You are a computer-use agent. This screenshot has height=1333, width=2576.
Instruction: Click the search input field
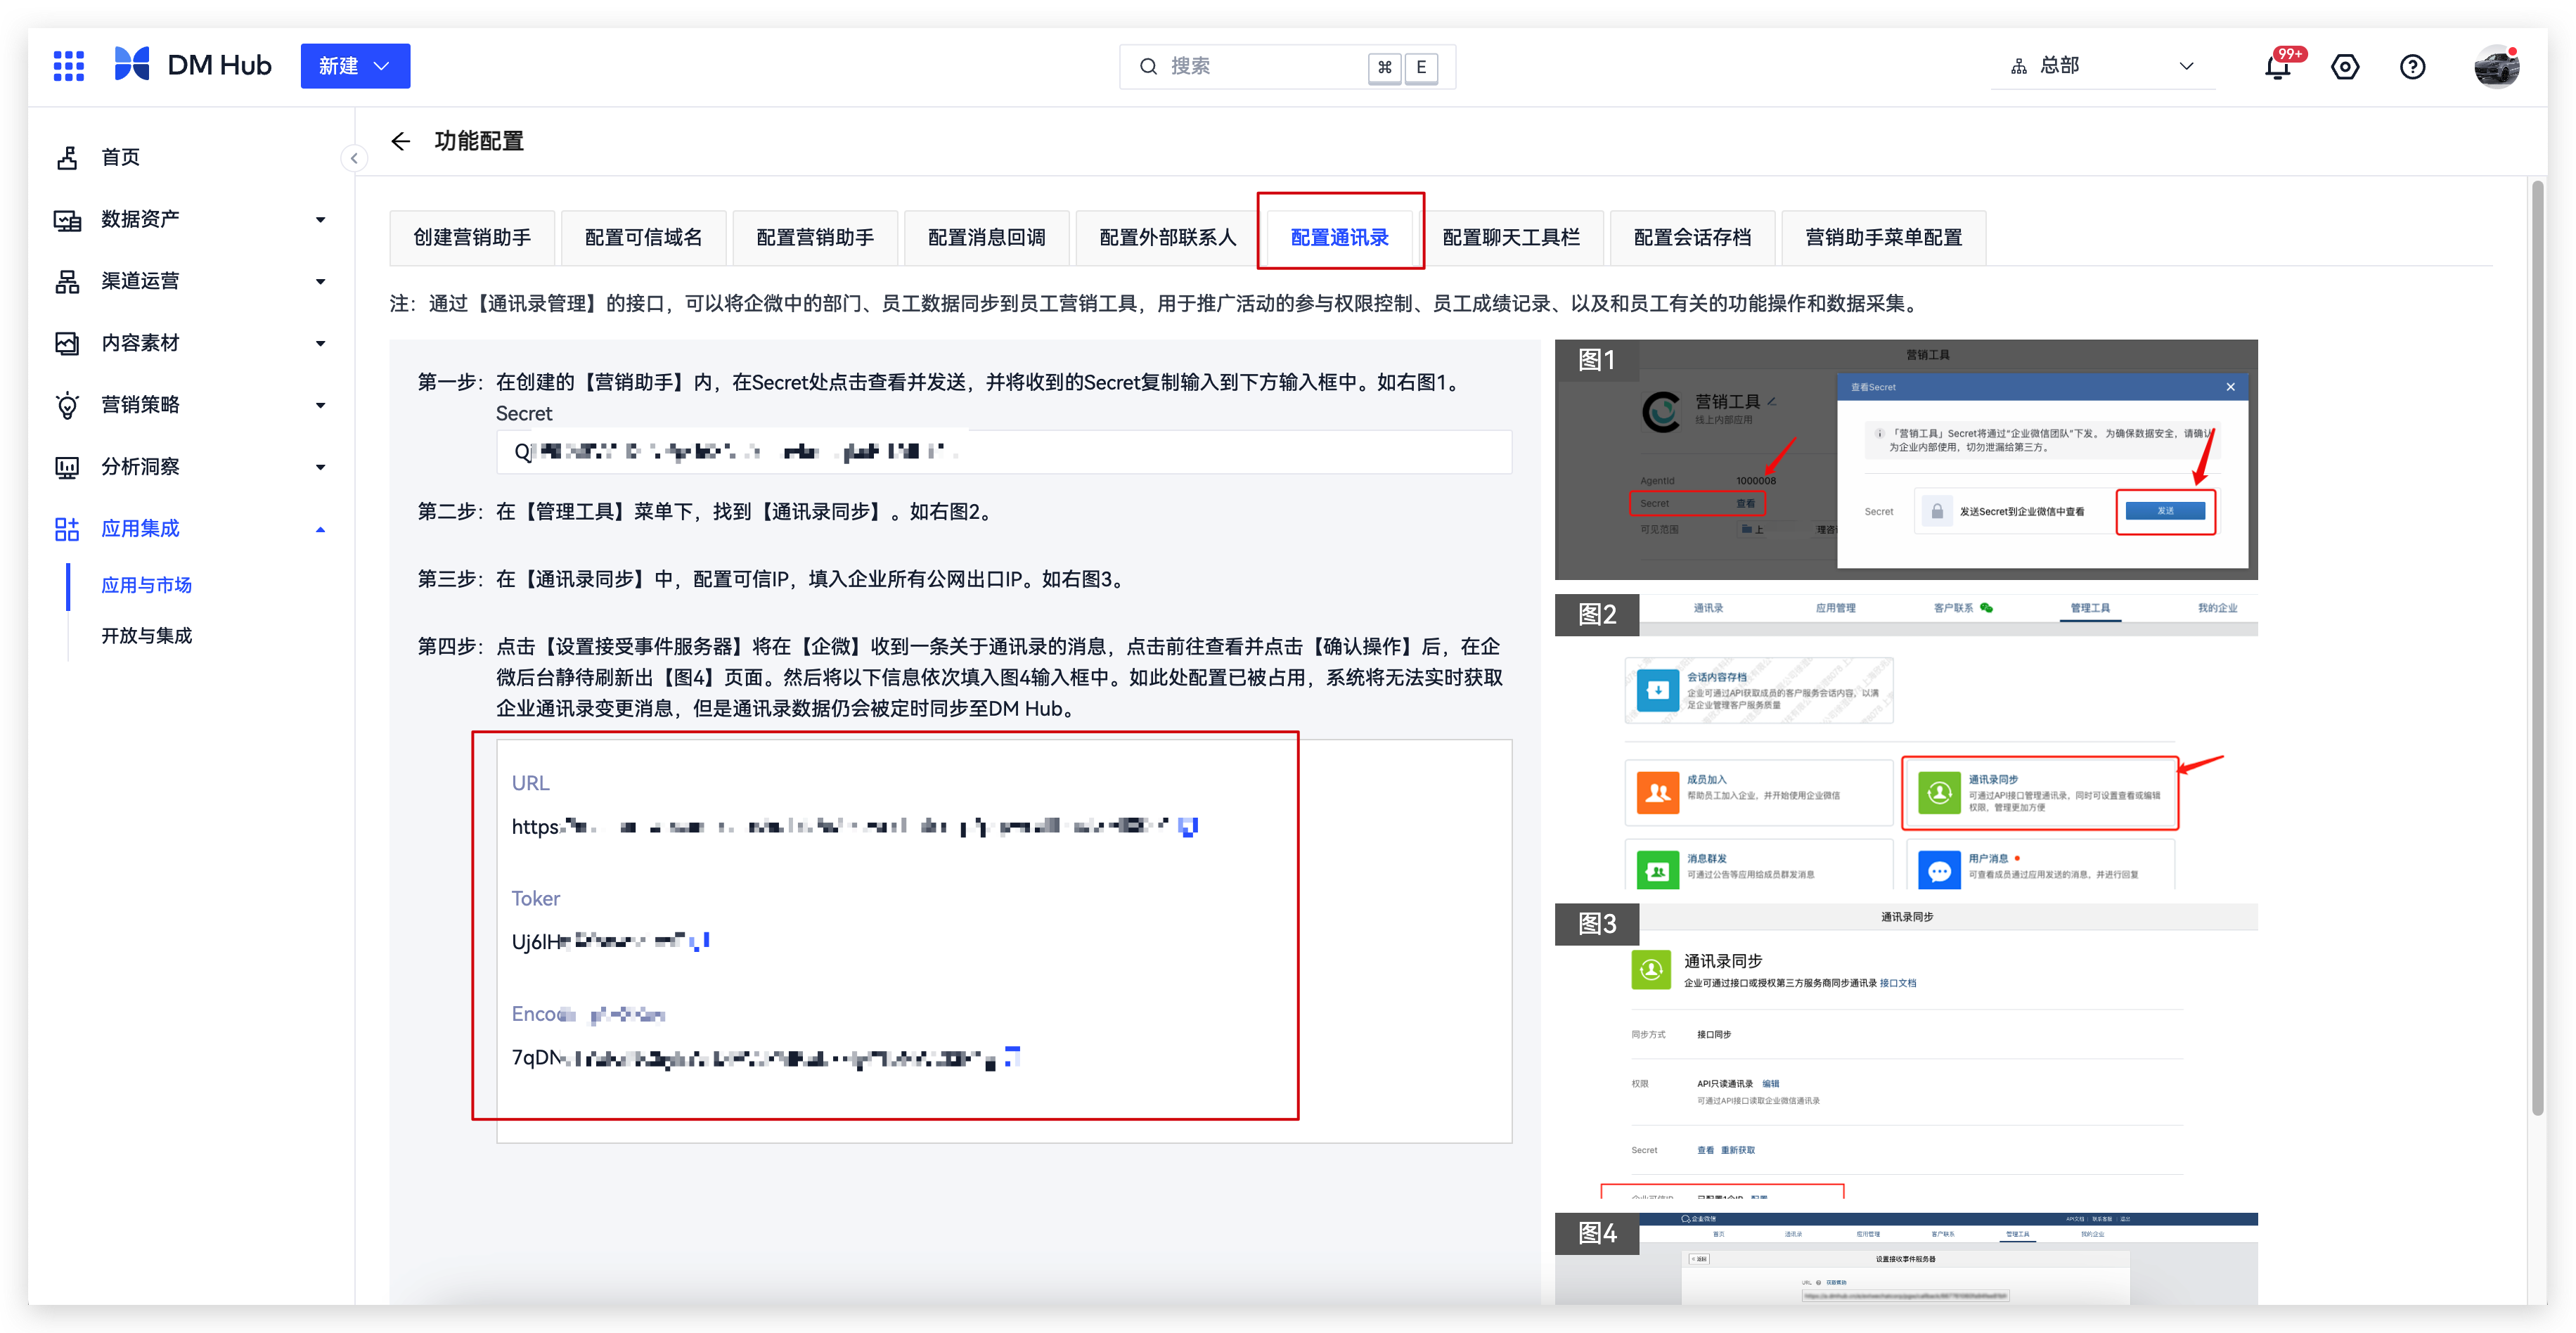click(1276, 66)
